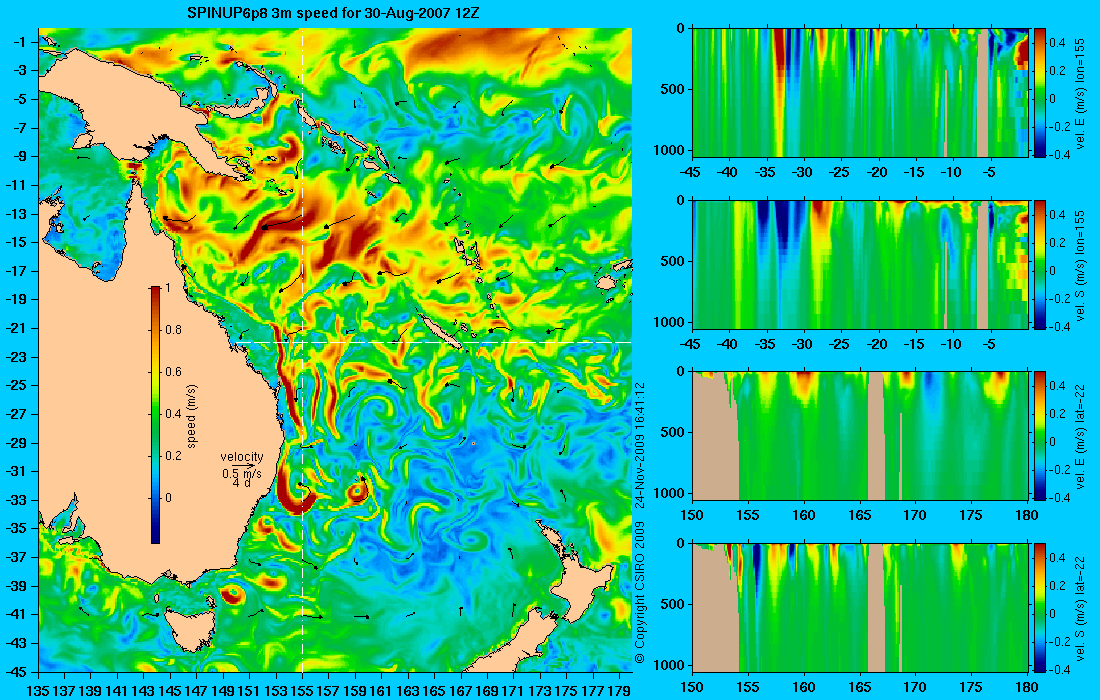Click the ring eddy east of Australia near 159E
Viewport: 1100px width, 700px height.
click(357, 490)
